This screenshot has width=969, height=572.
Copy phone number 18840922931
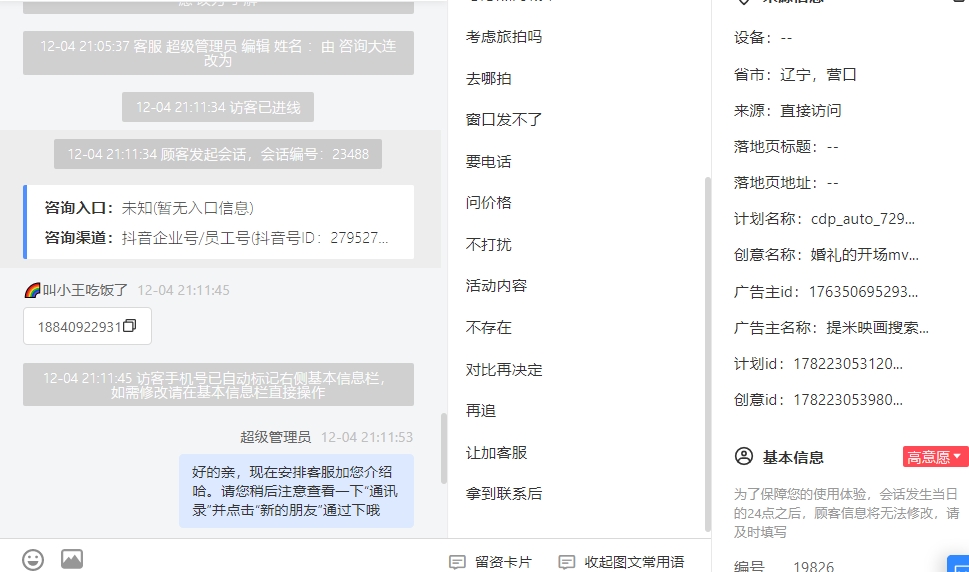[130, 326]
